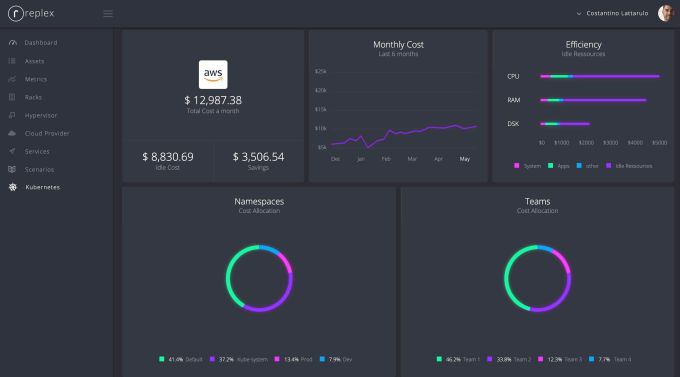Click the CPU efficiency bar
The height and width of the screenshot is (377, 680).
point(600,76)
